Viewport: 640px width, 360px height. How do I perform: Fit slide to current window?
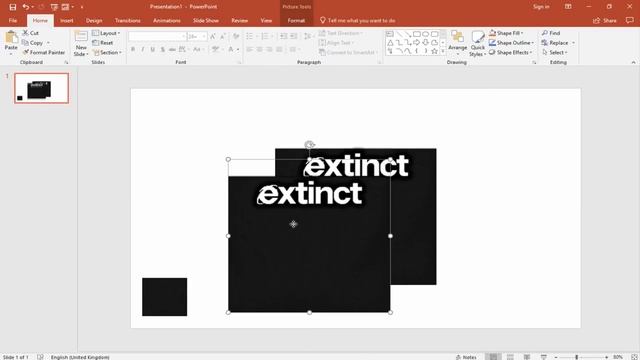click(635, 357)
